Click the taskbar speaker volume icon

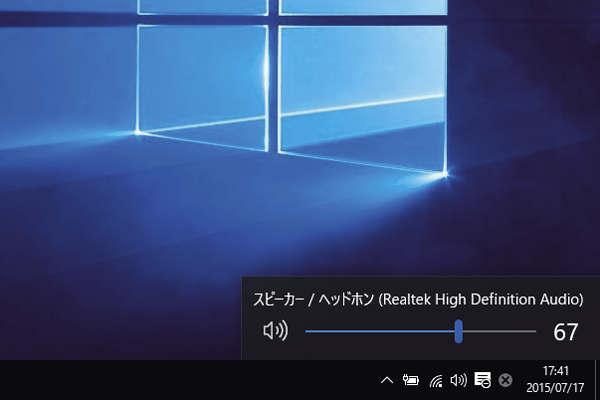click(x=458, y=380)
